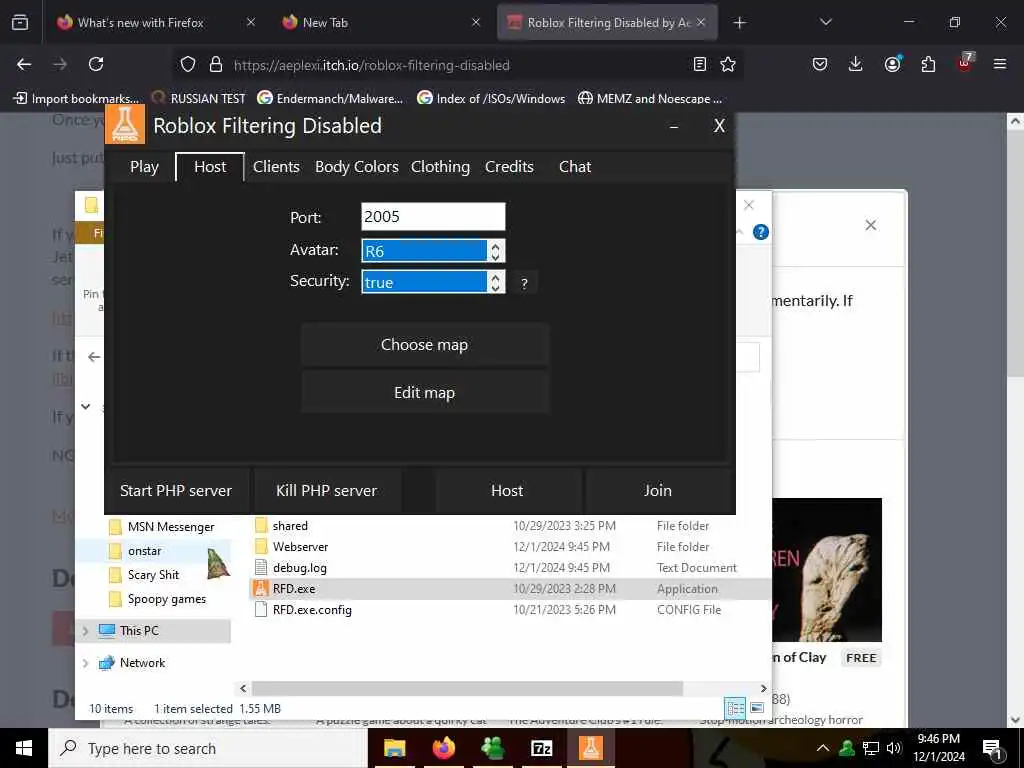Open Firefox extensions puzzle icon

(928, 64)
